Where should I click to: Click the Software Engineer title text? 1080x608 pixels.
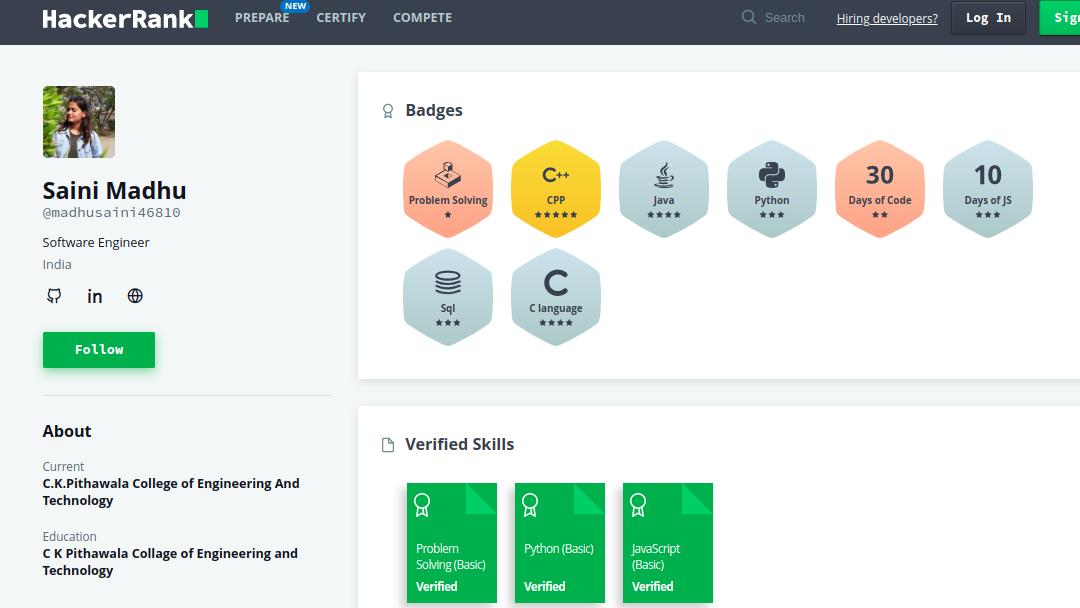(96, 242)
